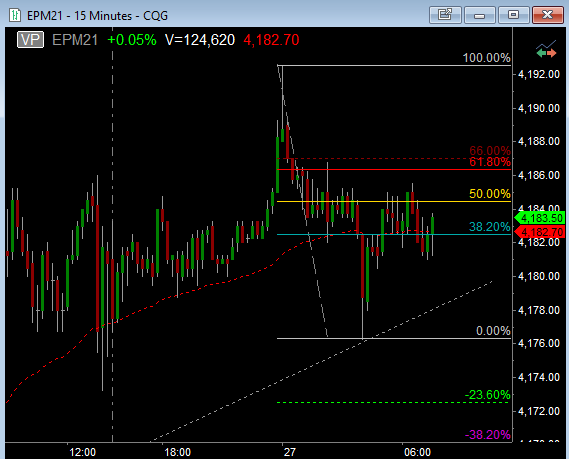Minimize the EPM21 chart window

pyautogui.click(x=479, y=15)
